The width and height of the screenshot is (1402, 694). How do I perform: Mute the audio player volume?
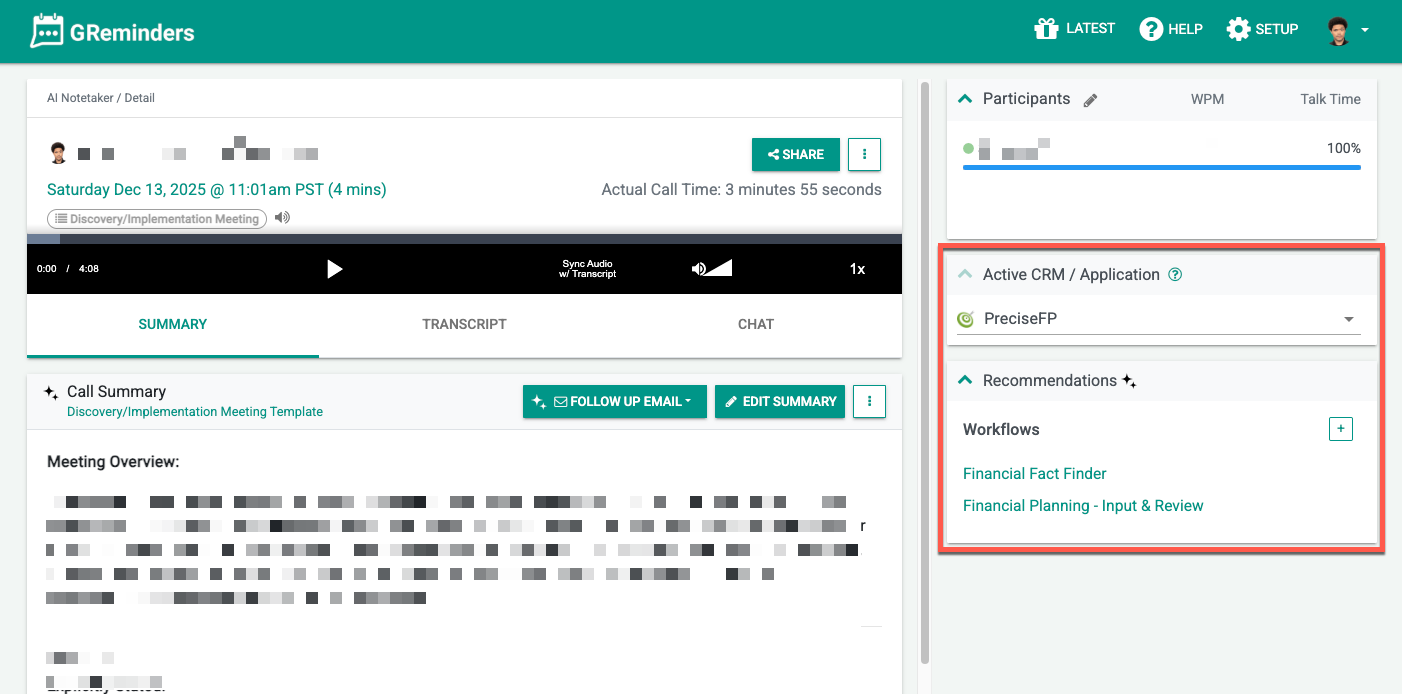tap(699, 269)
